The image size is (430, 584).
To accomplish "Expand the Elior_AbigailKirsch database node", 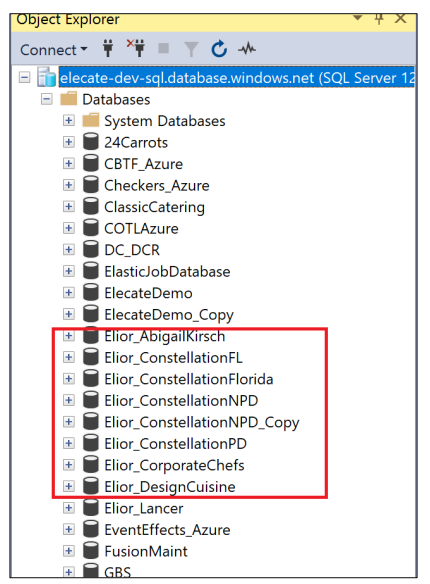I will 69,336.
